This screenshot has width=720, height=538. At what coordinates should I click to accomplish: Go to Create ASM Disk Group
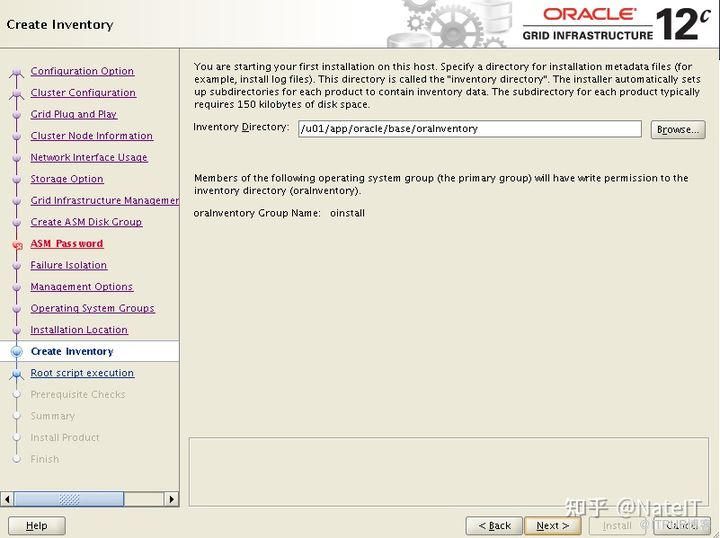86,222
